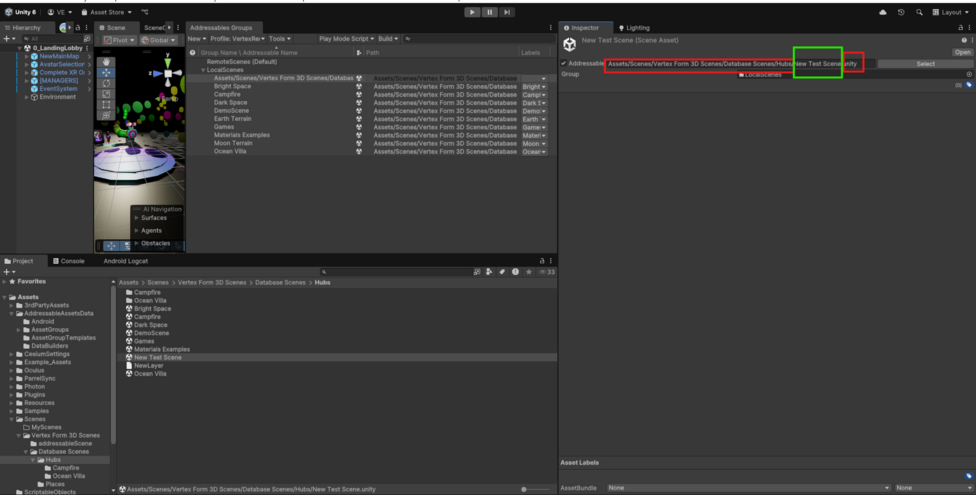976x495 pixels.
Task: Click the cloud services icon
Action: [x=883, y=12]
